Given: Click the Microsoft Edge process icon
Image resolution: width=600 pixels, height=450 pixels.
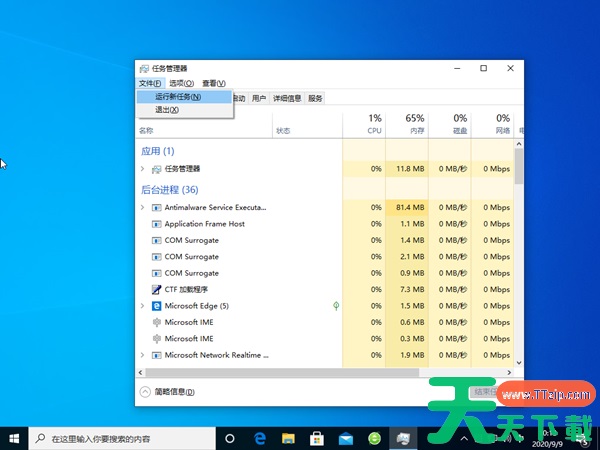Looking at the screenshot, I should tap(156, 306).
